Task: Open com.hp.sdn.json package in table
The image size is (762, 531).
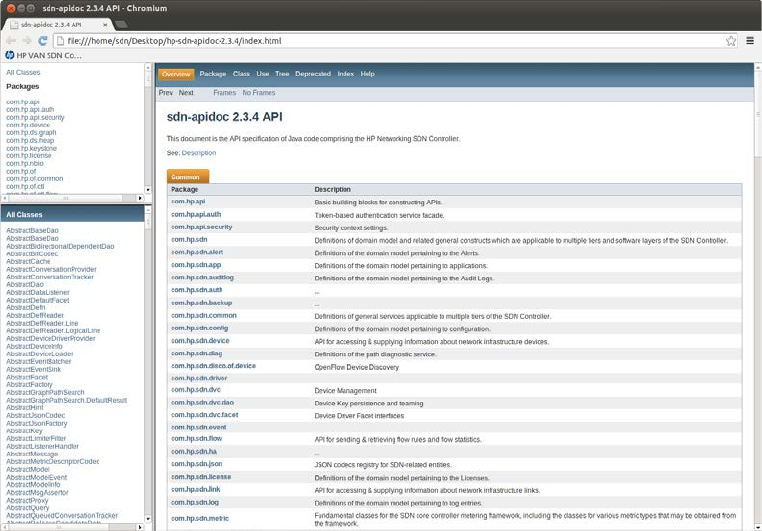Action: (x=196, y=464)
